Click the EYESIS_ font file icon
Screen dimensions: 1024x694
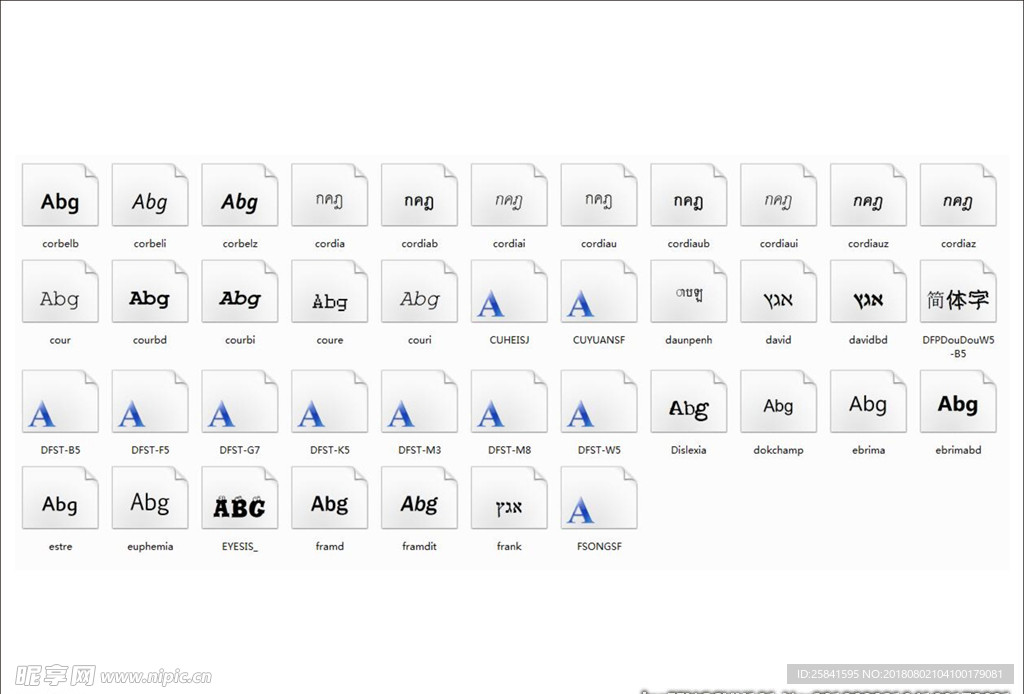click(240, 500)
